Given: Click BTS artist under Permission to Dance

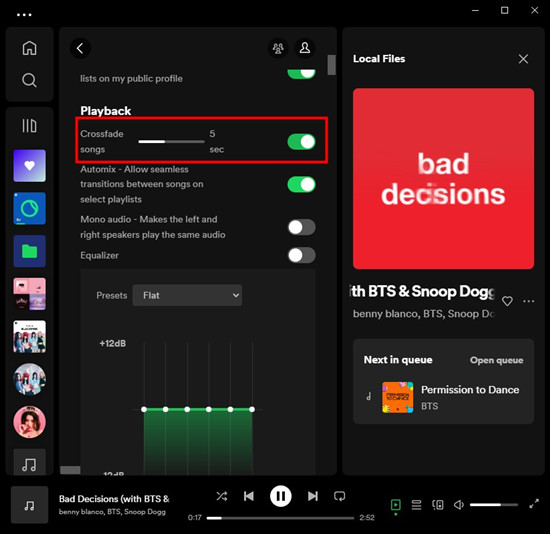Looking at the screenshot, I should point(429,406).
